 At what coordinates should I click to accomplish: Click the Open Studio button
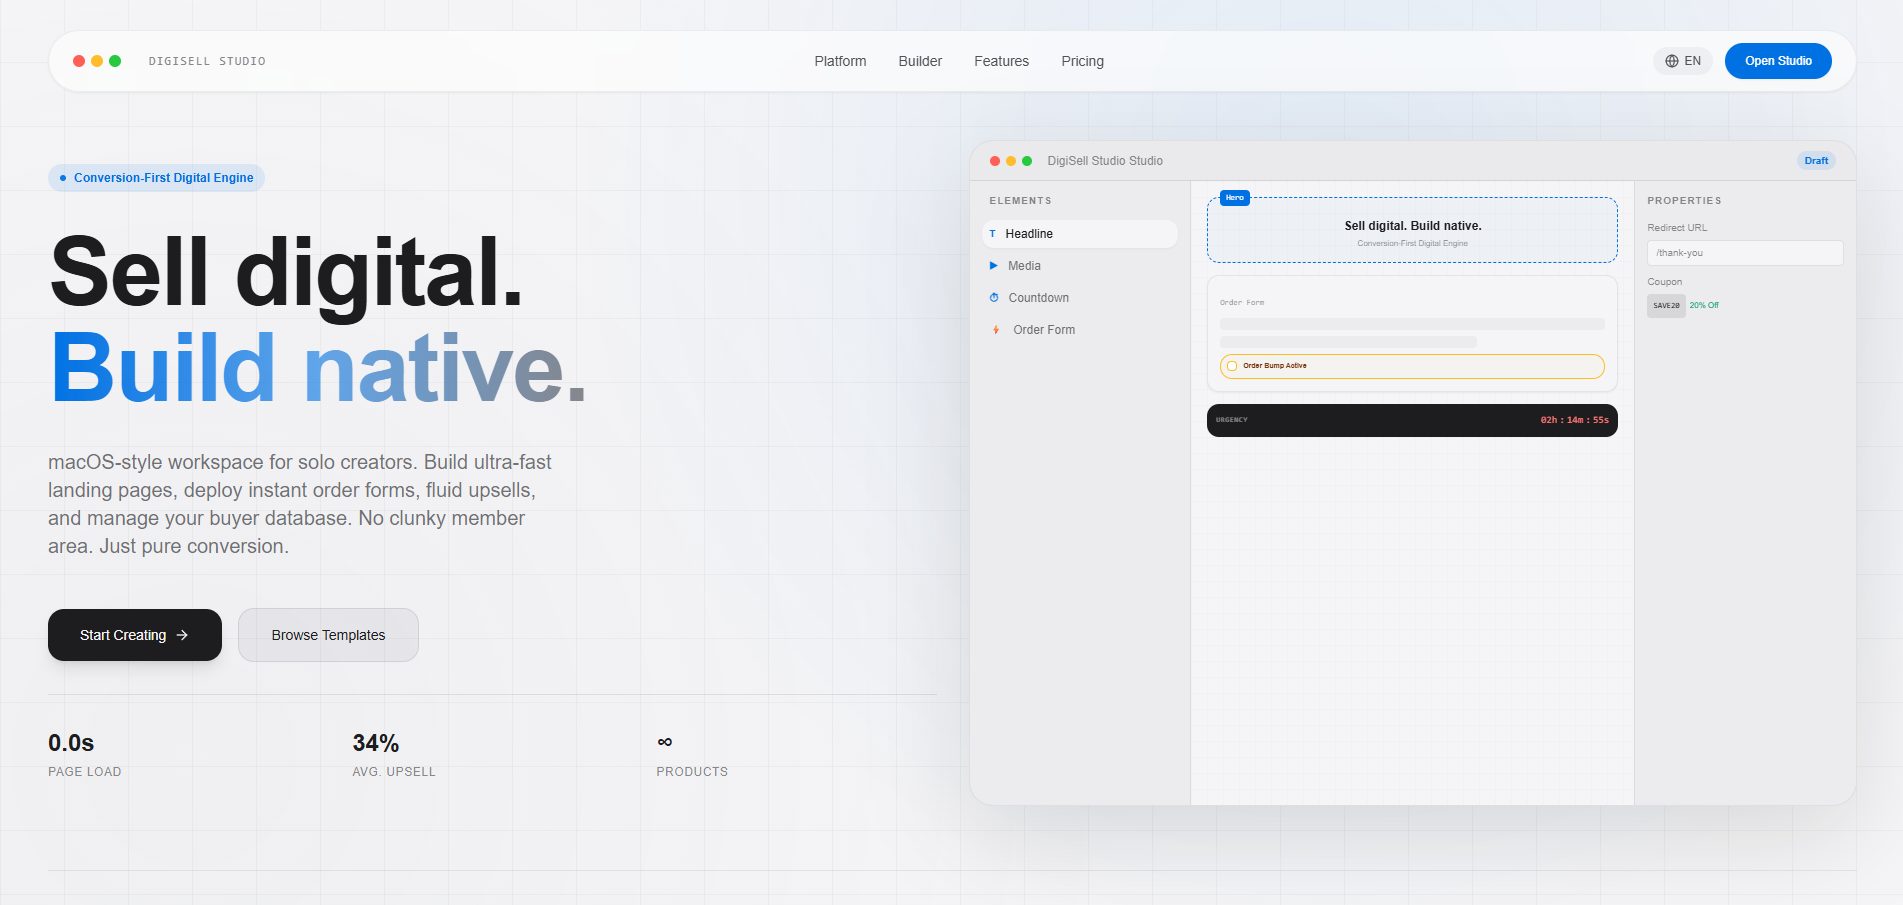(x=1778, y=61)
